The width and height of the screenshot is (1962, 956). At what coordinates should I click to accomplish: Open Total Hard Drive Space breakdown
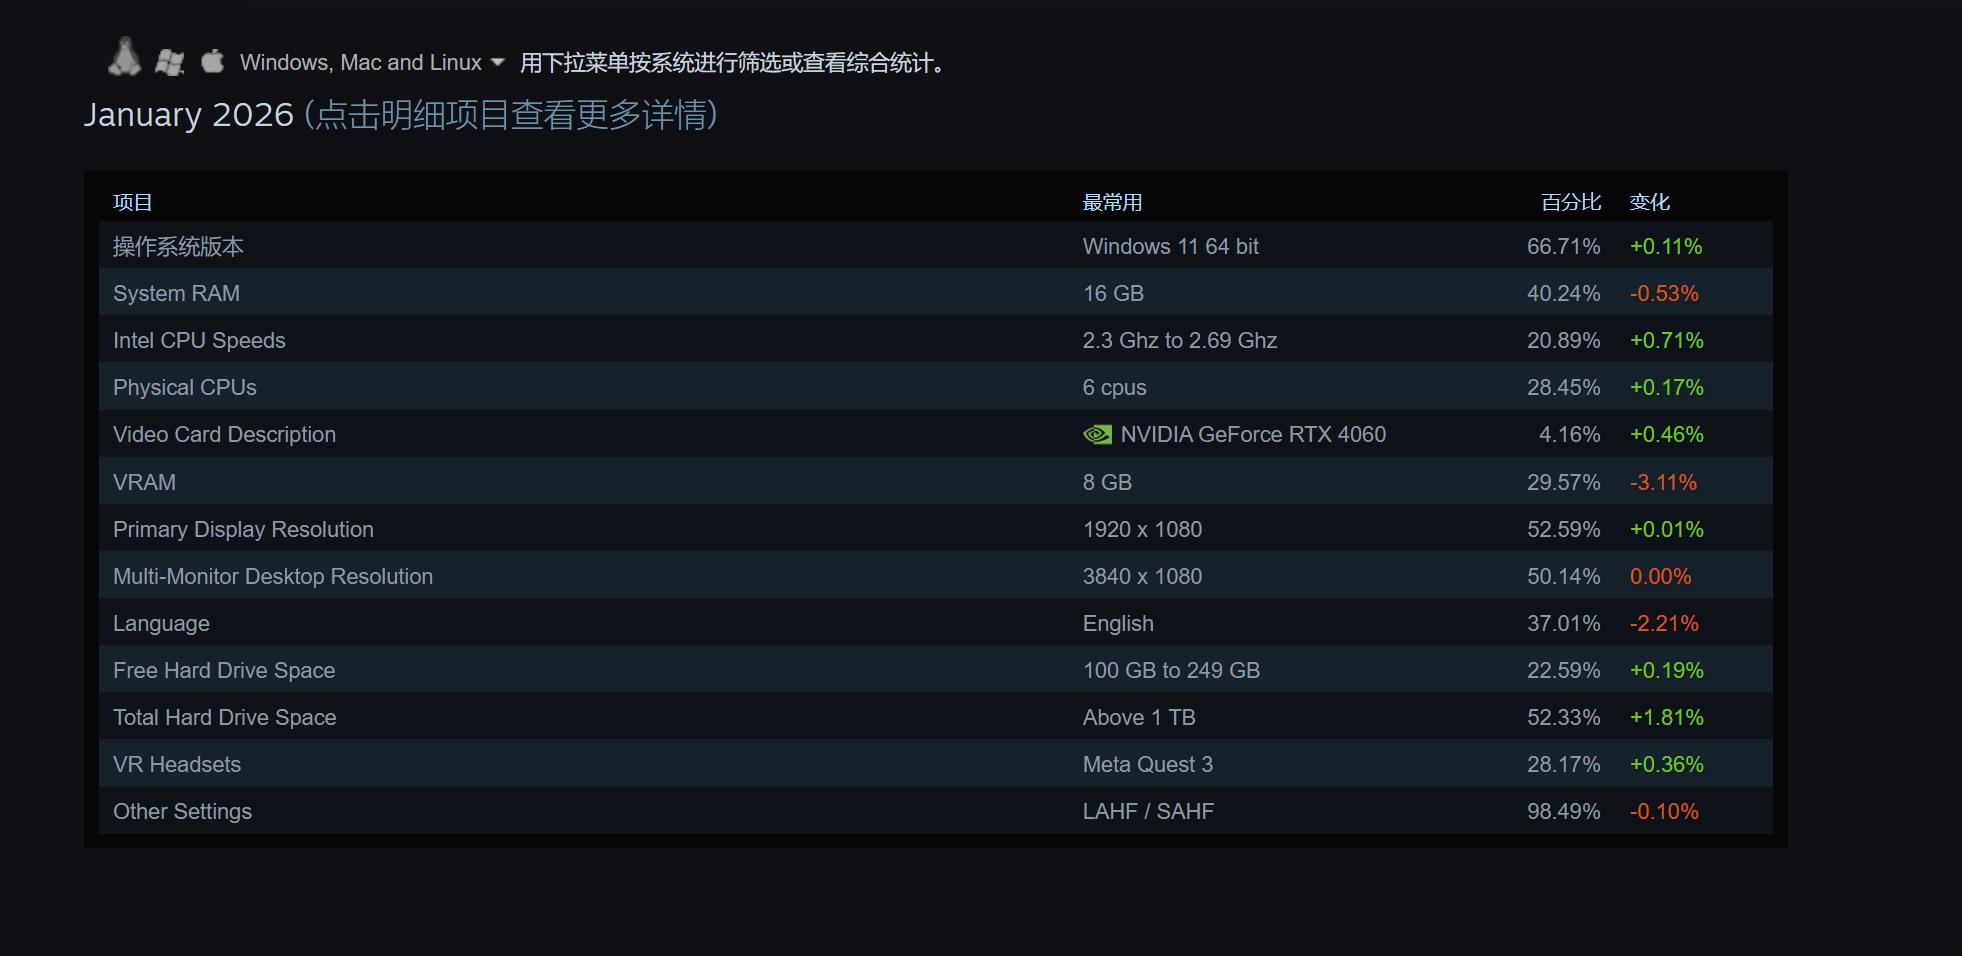pos(224,718)
